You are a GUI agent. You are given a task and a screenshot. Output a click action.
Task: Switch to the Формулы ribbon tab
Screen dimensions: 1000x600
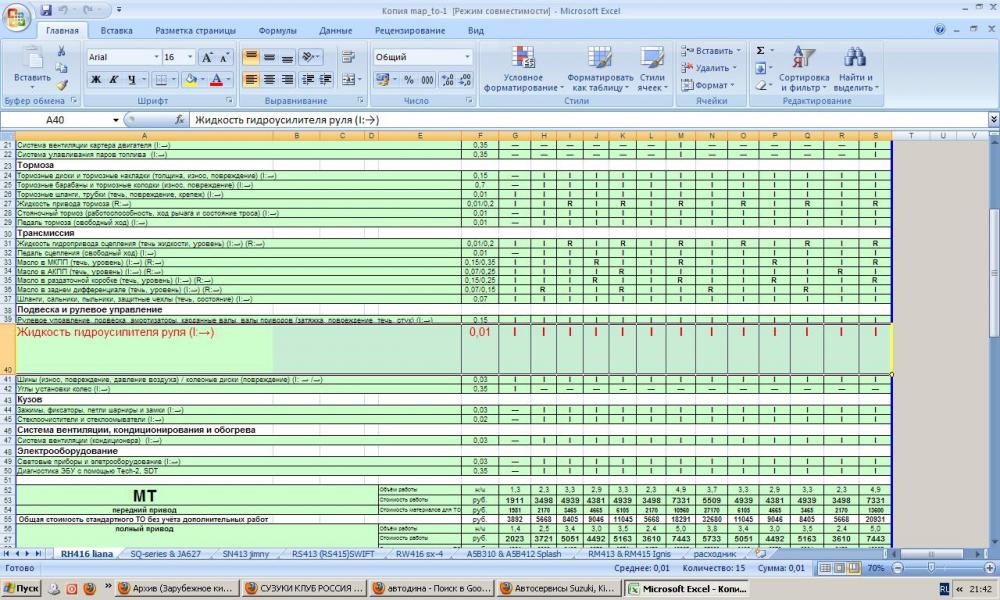point(277,31)
